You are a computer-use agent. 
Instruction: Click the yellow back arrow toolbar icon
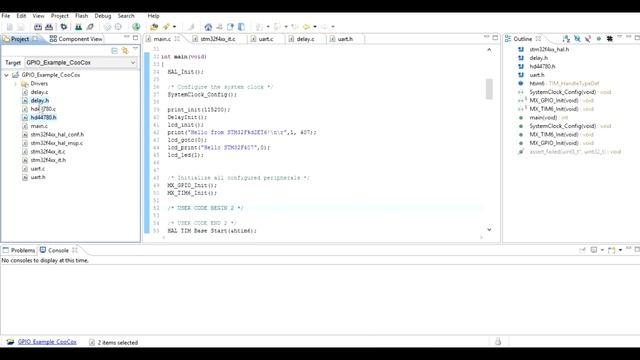[x=306, y=27]
